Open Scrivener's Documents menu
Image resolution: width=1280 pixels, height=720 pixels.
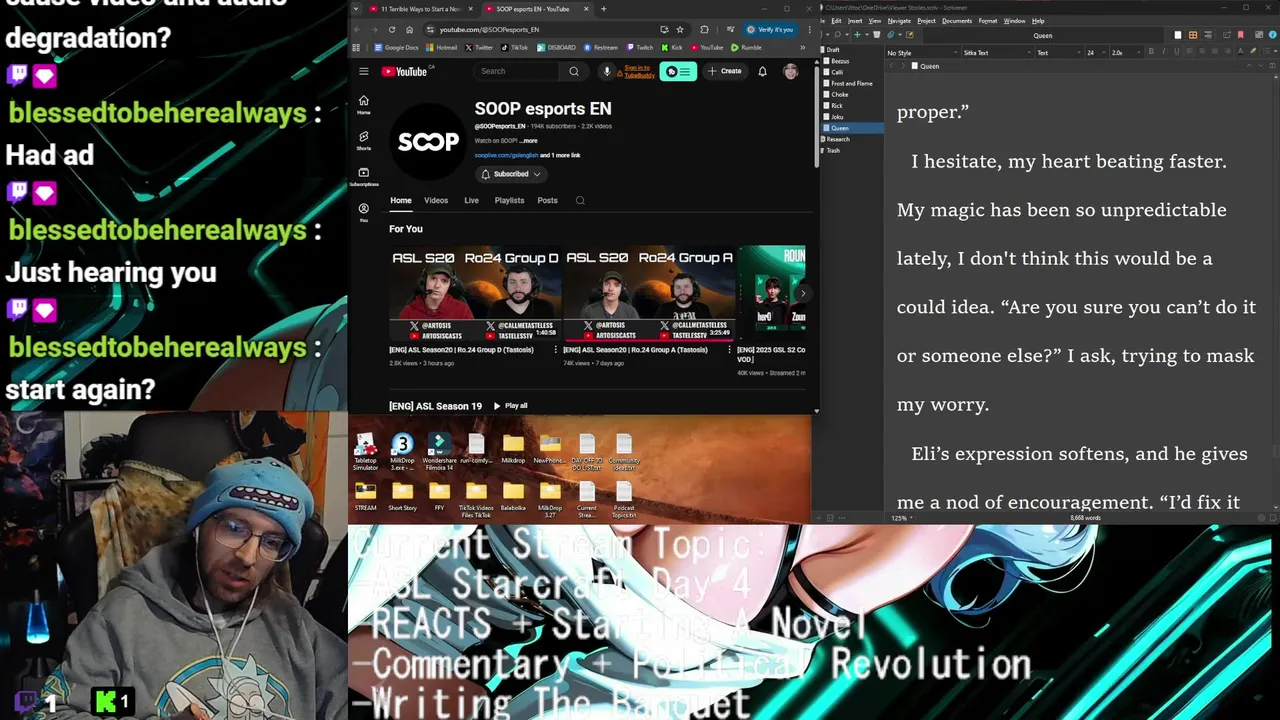[957, 21]
